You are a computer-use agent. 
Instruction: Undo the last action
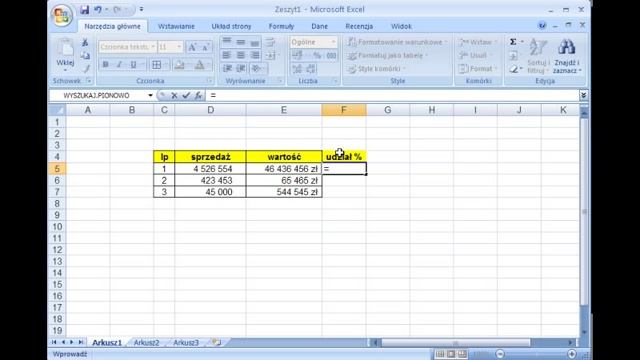pyautogui.click(x=98, y=9)
